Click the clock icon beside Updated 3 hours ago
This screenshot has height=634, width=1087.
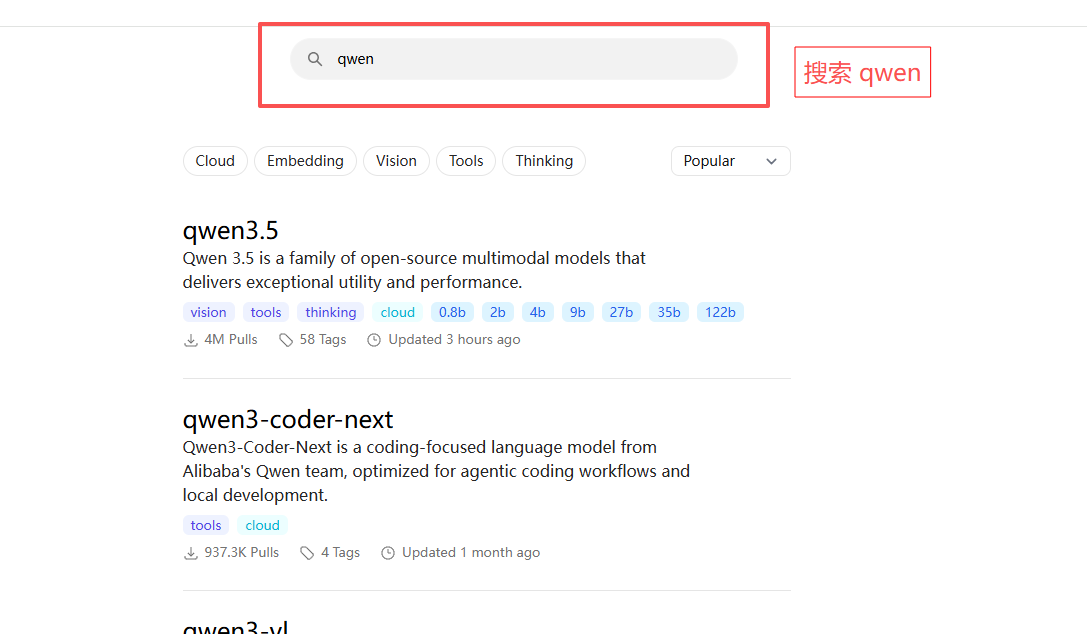[374, 340]
